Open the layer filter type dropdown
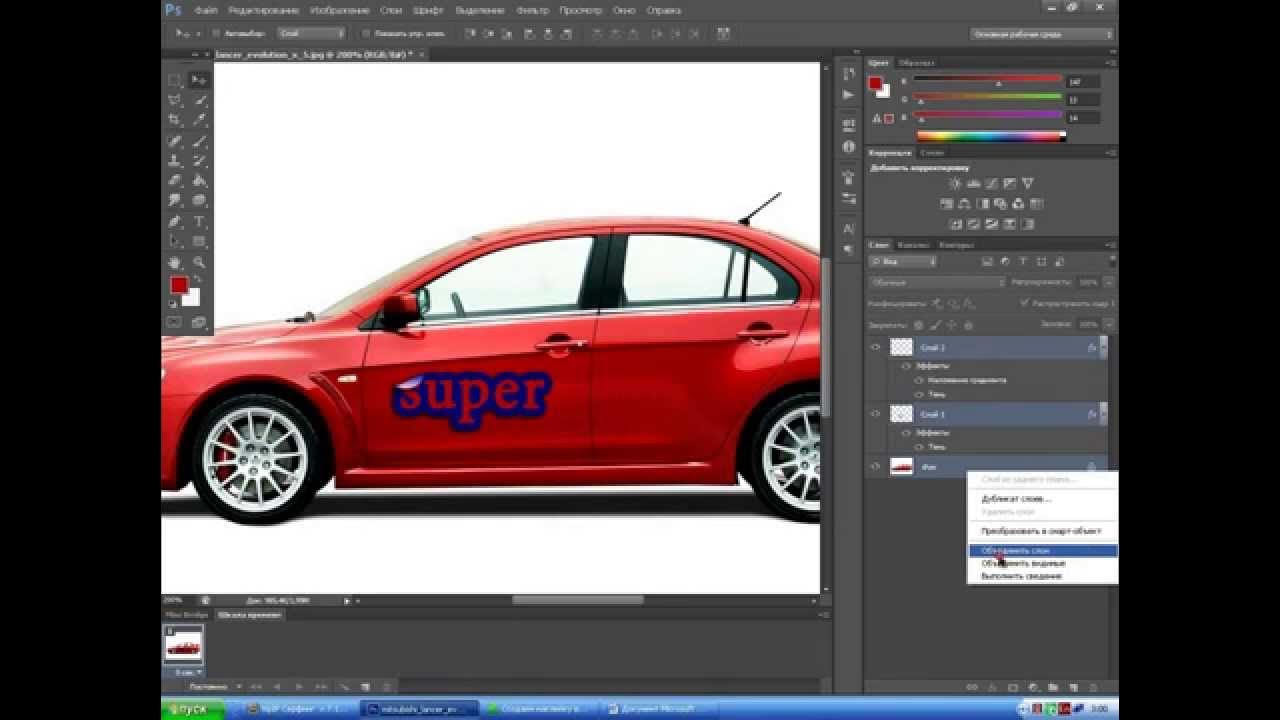The height and width of the screenshot is (720, 1280). point(903,262)
